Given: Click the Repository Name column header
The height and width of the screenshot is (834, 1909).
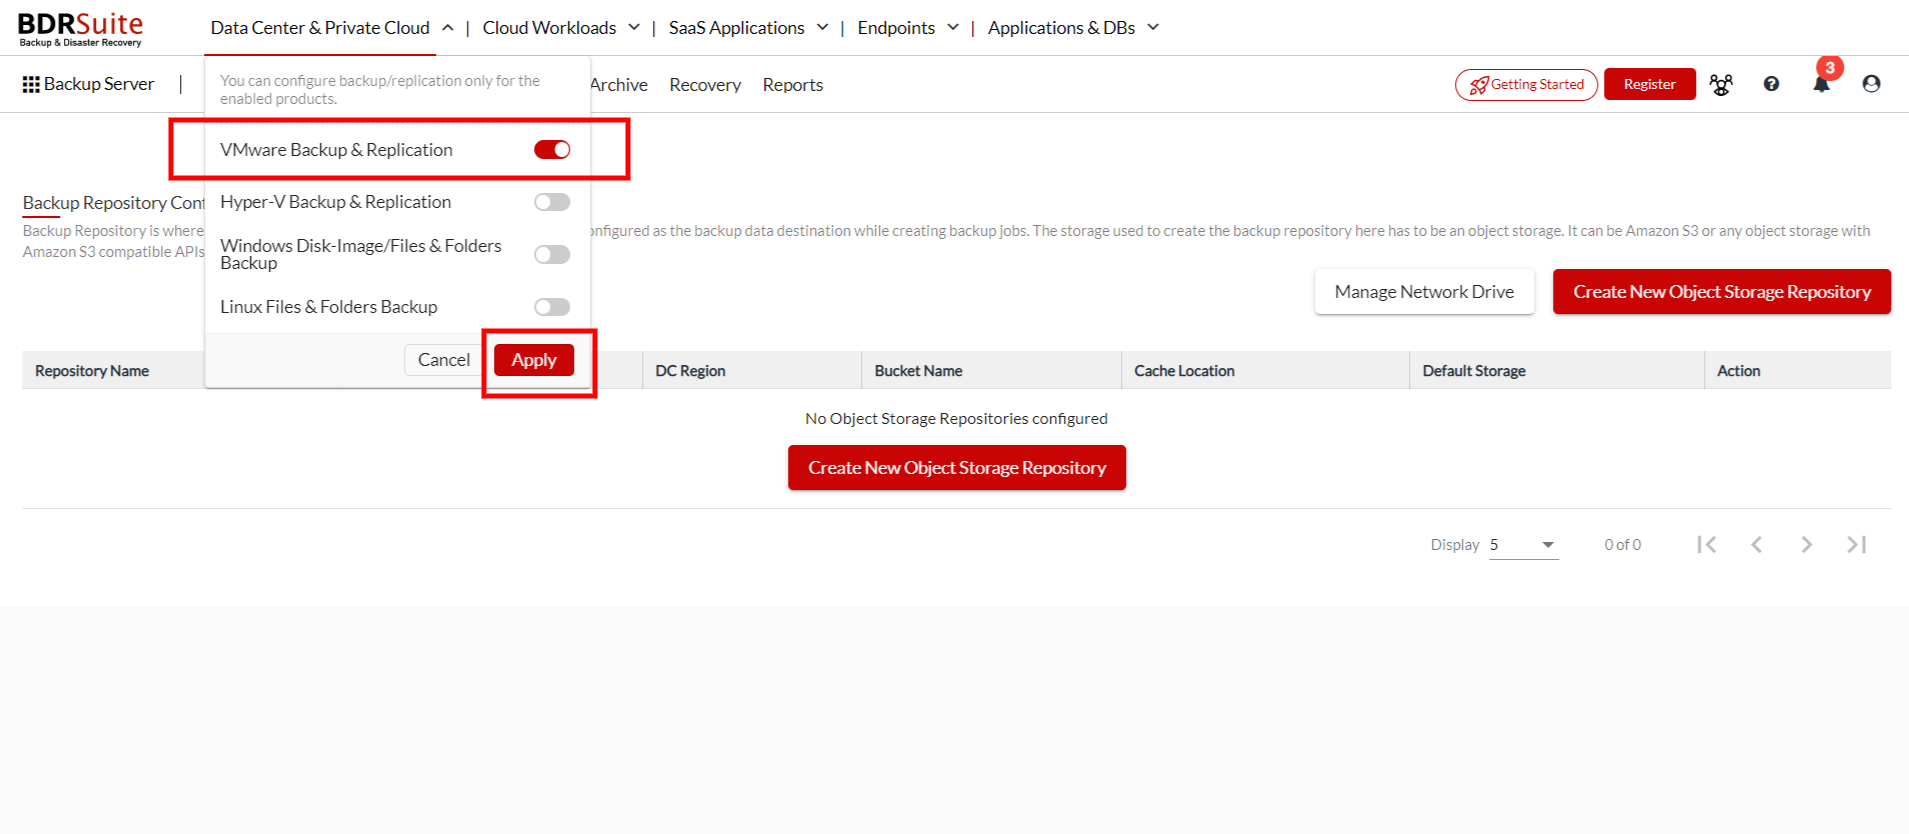Looking at the screenshot, I should pos(92,371).
